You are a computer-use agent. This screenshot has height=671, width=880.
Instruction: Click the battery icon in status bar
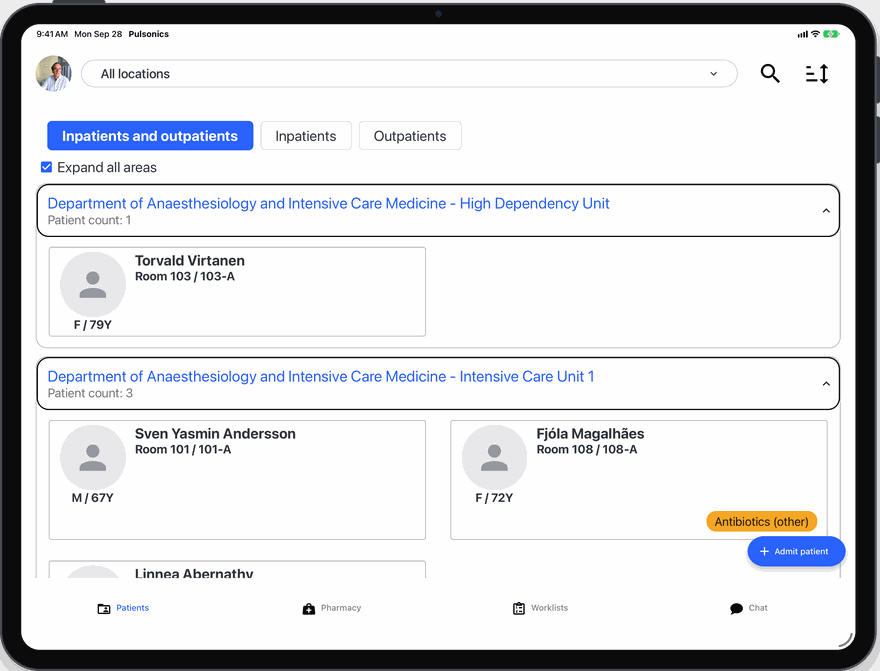831,34
